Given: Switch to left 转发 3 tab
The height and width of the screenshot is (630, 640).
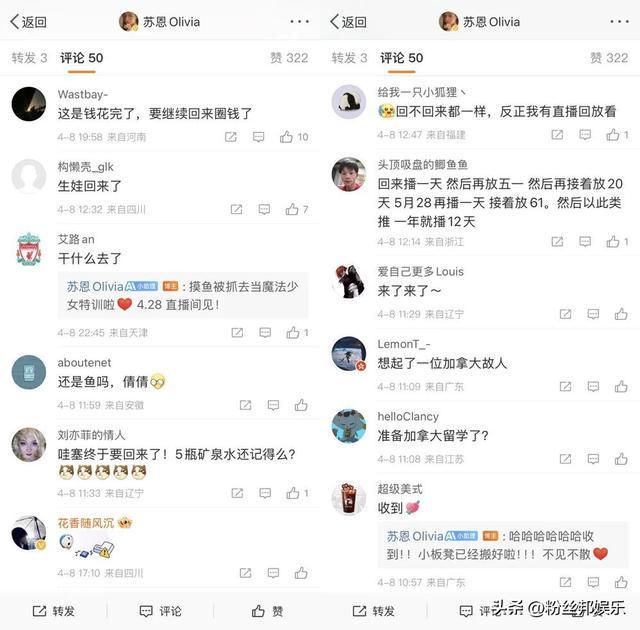Looking at the screenshot, I should pos(29,58).
